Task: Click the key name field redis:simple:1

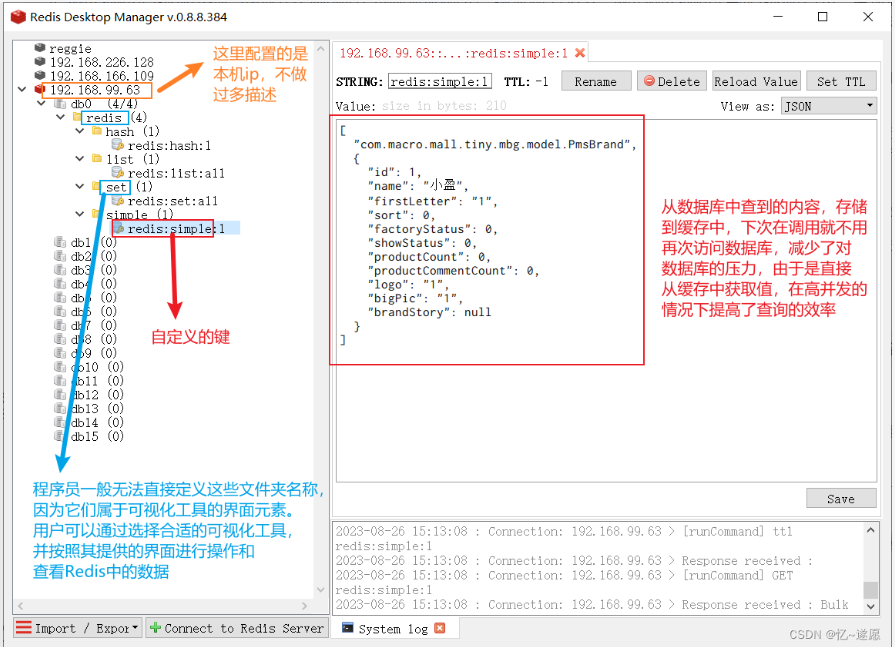Action: (x=440, y=82)
